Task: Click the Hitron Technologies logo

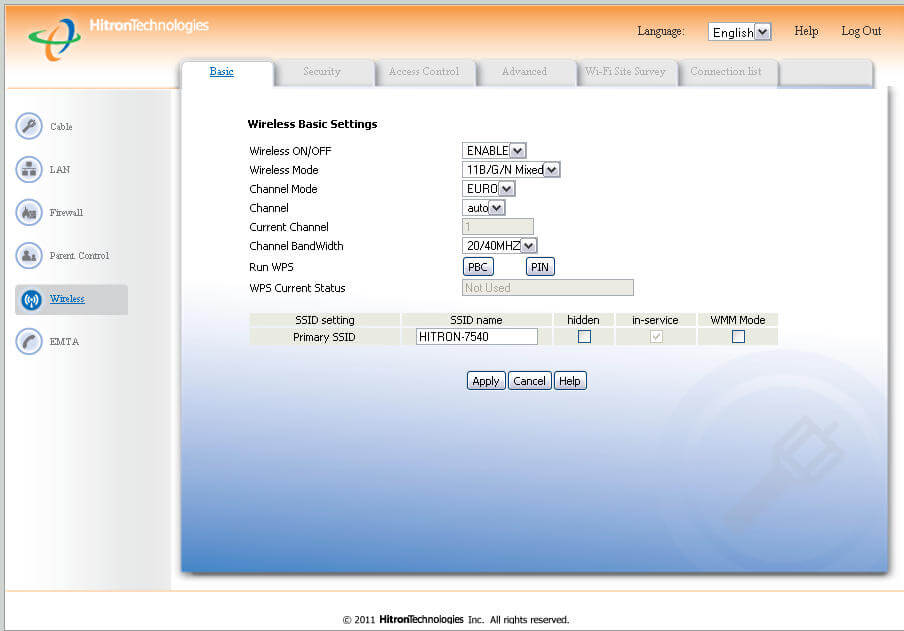Action: pyautogui.click(x=118, y=34)
